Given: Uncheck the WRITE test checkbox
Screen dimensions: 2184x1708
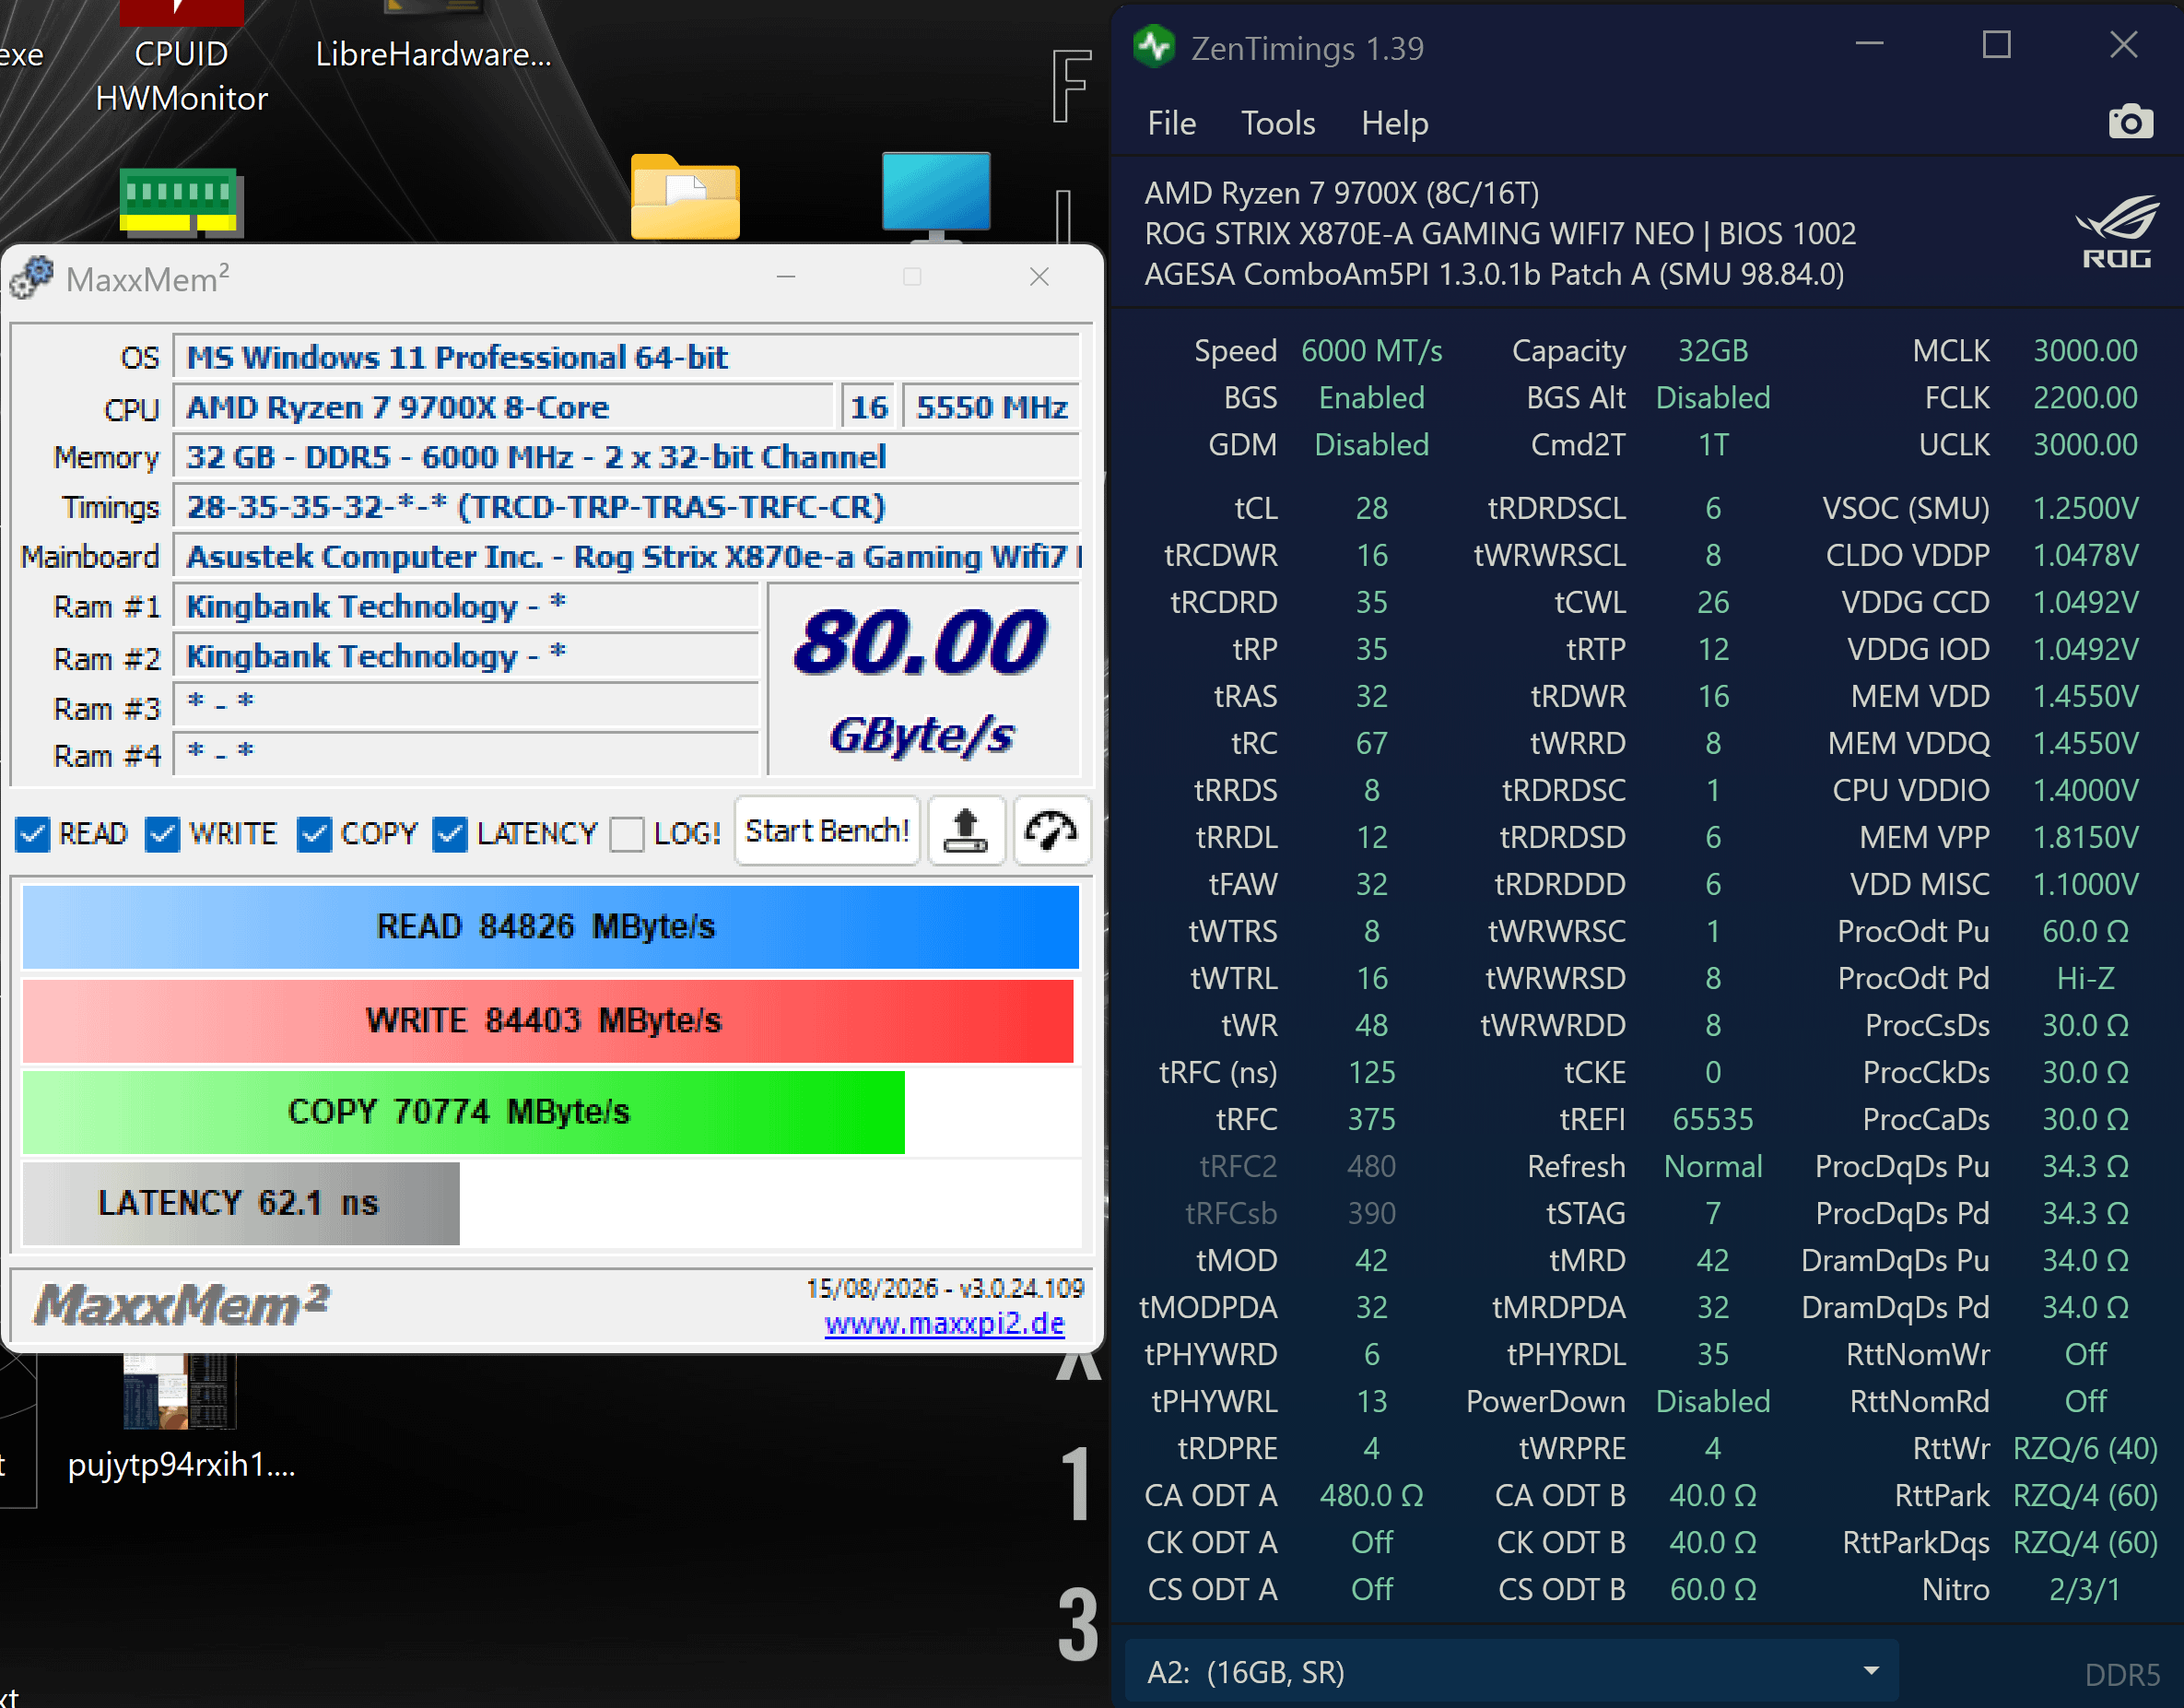Looking at the screenshot, I should click(162, 834).
